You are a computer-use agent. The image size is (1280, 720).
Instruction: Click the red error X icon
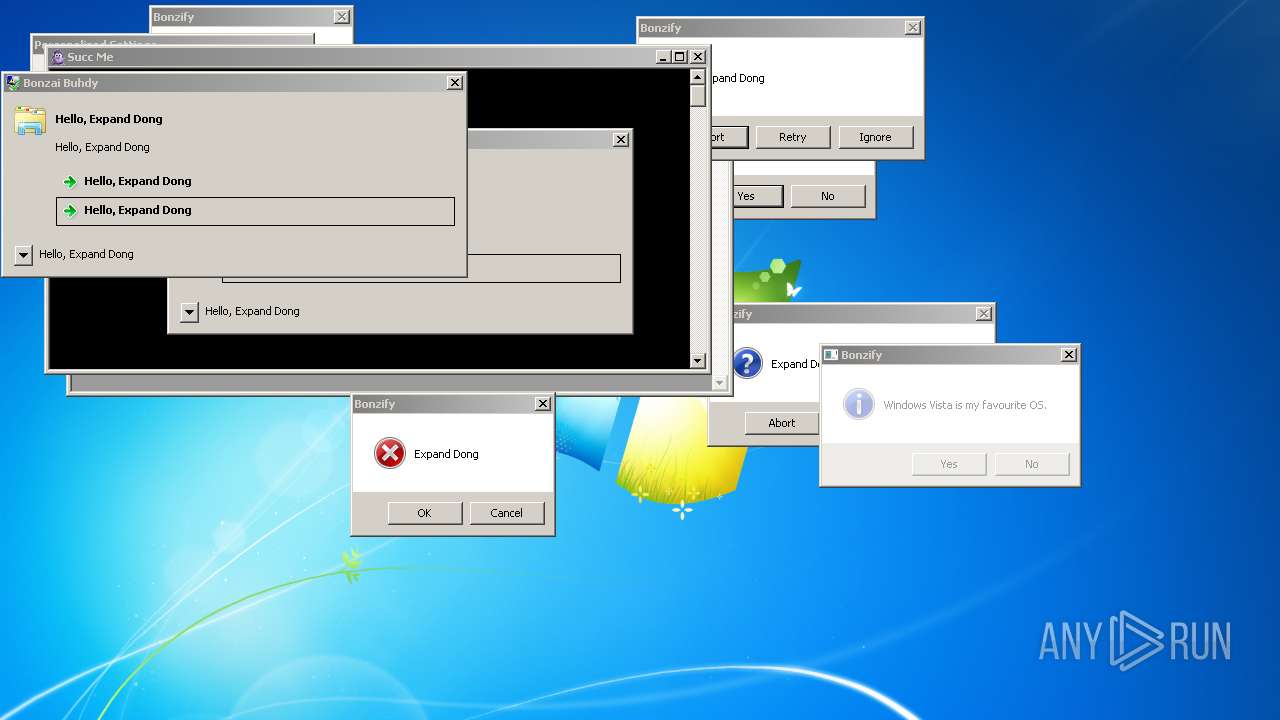(390, 453)
